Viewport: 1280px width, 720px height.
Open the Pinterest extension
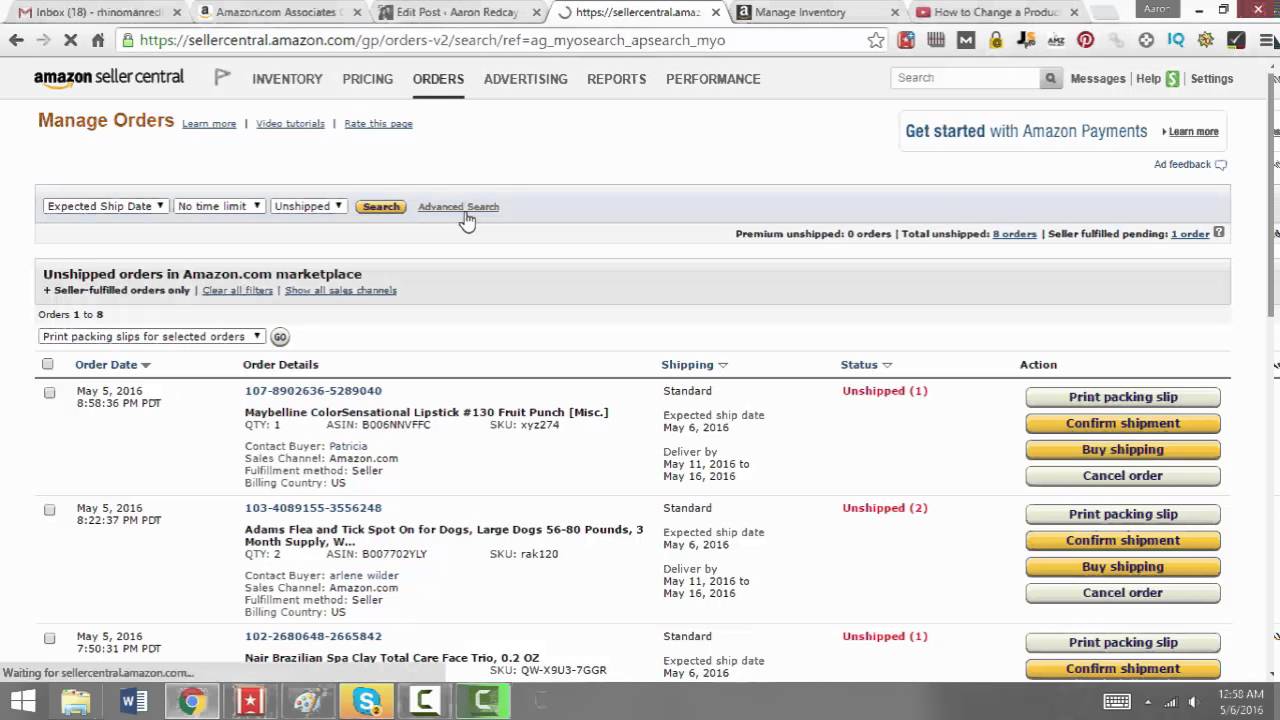[x=1086, y=40]
